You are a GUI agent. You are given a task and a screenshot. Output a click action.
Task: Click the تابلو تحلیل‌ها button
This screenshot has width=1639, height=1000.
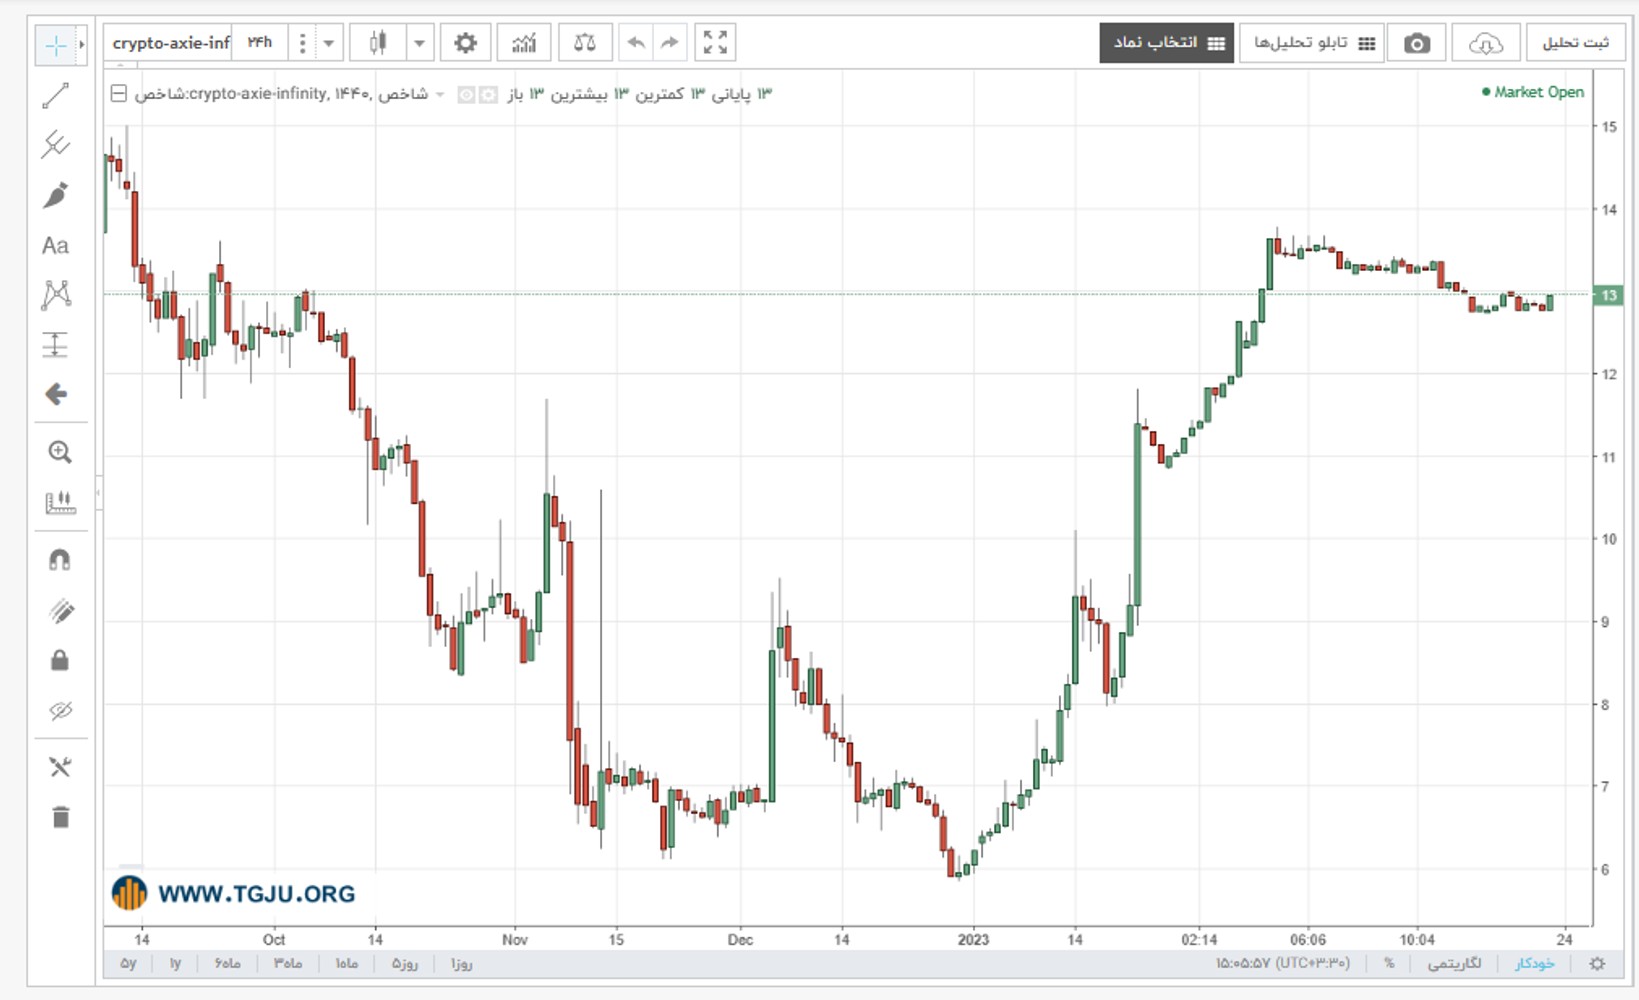1312,43
